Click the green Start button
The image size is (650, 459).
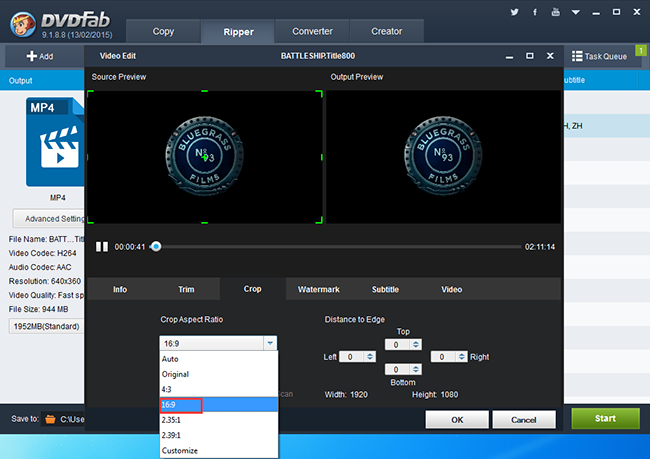(605, 418)
